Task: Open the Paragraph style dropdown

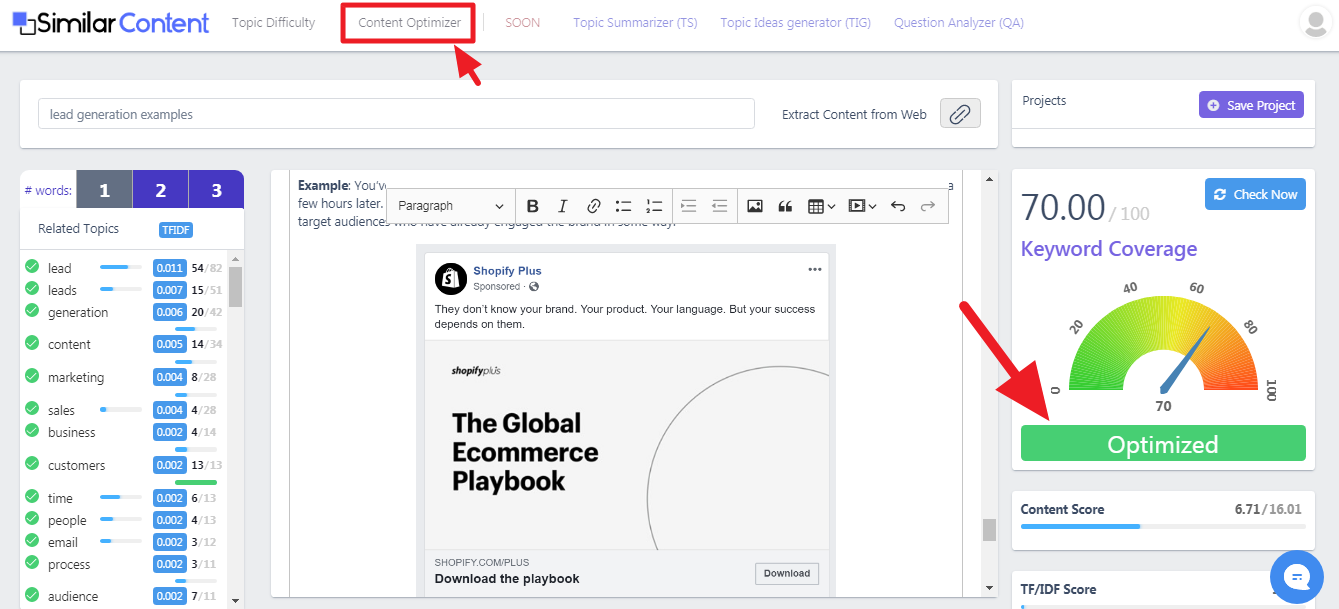Action: 451,206
